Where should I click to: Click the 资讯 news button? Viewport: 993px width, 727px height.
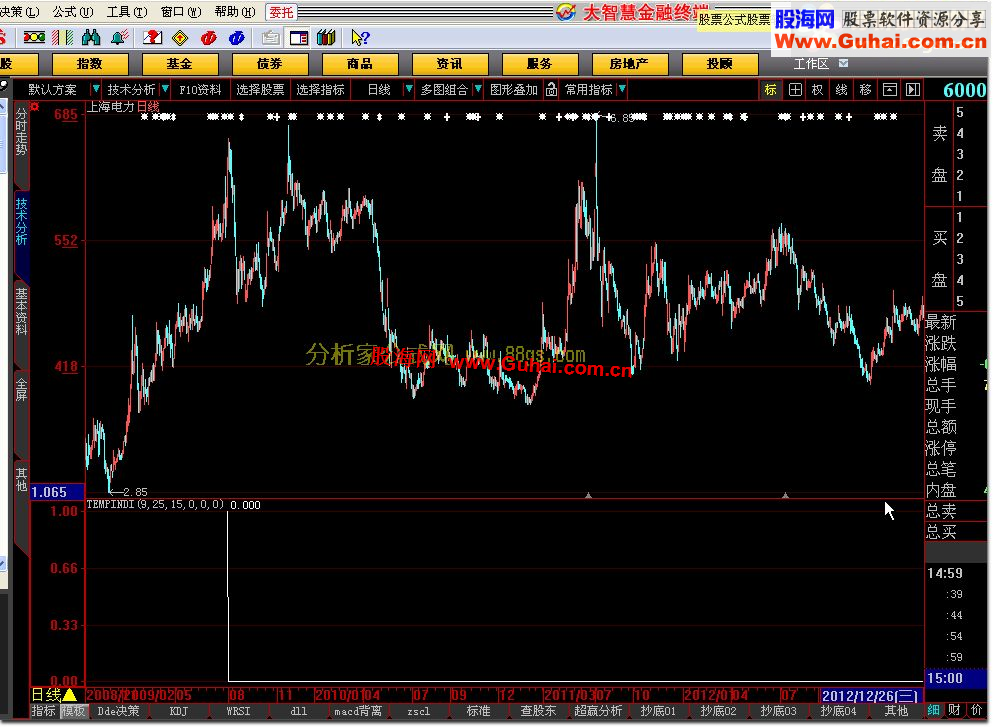(x=450, y=64)
